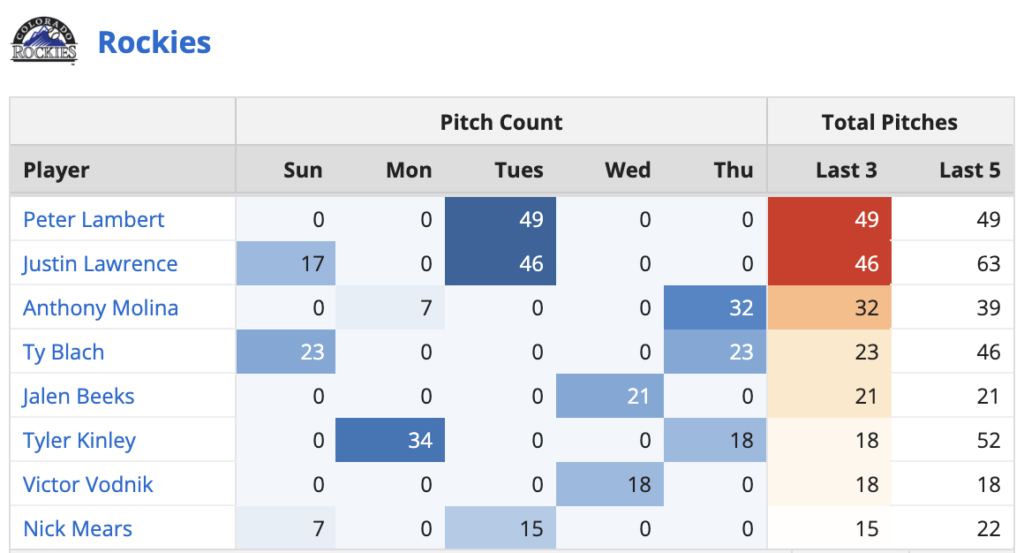Sort by the Wed column header
The width and height of the screenshot is (1024, 553).
628,170
